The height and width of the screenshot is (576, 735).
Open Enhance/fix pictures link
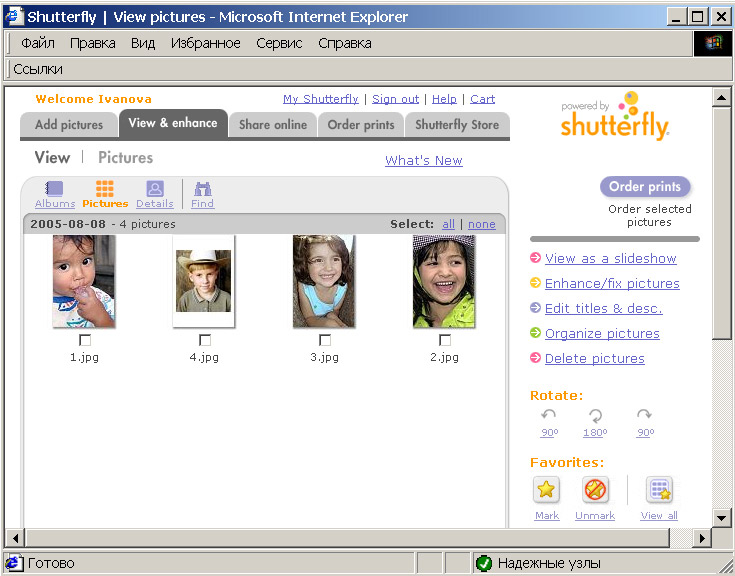612,283
